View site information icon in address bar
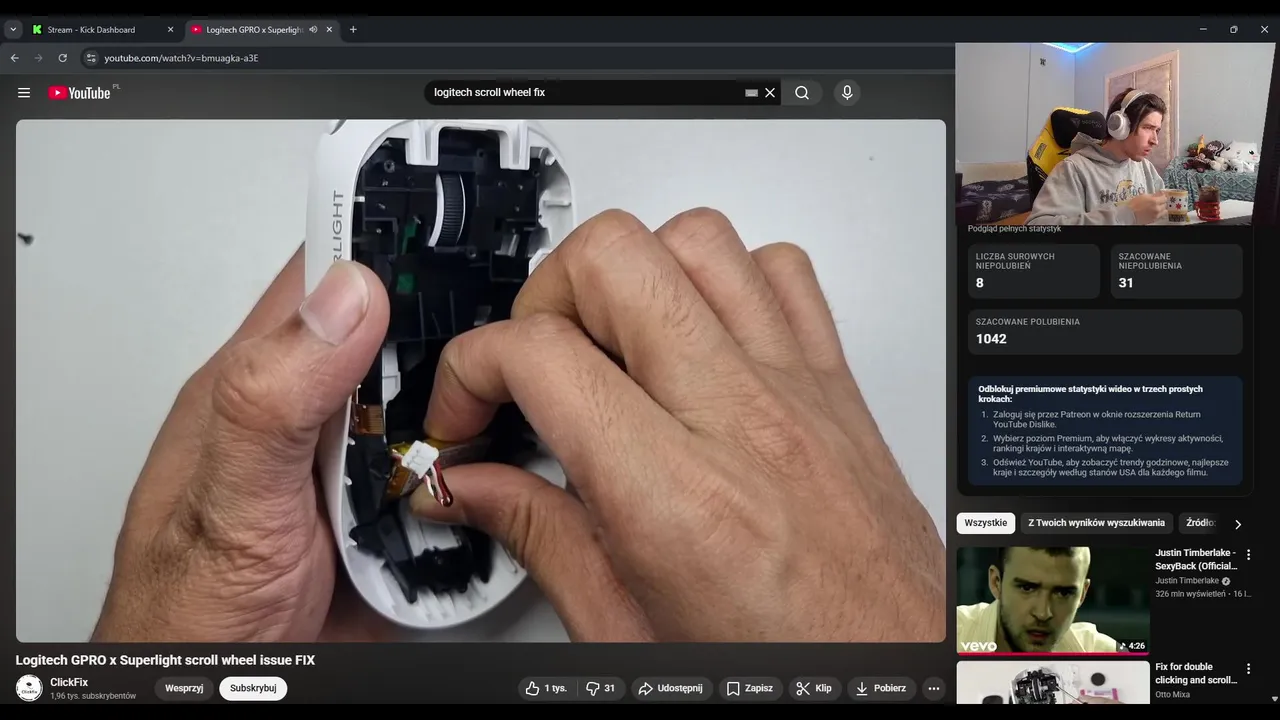The width and height of the screenshot is (1280, 720). coord(91,58)
